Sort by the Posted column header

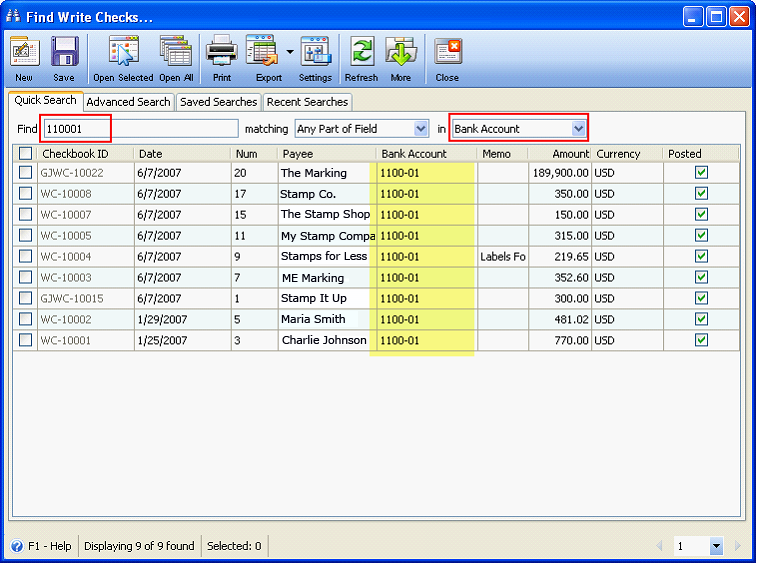click(701, 154)
